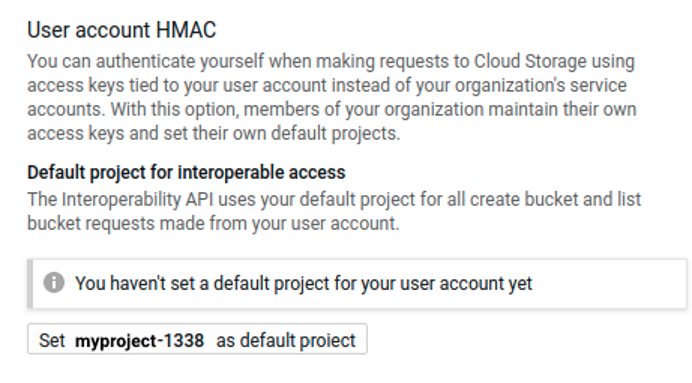Click the gray info circle icon
This screenshot has height=383, width=692.
(x=54, y=283)
